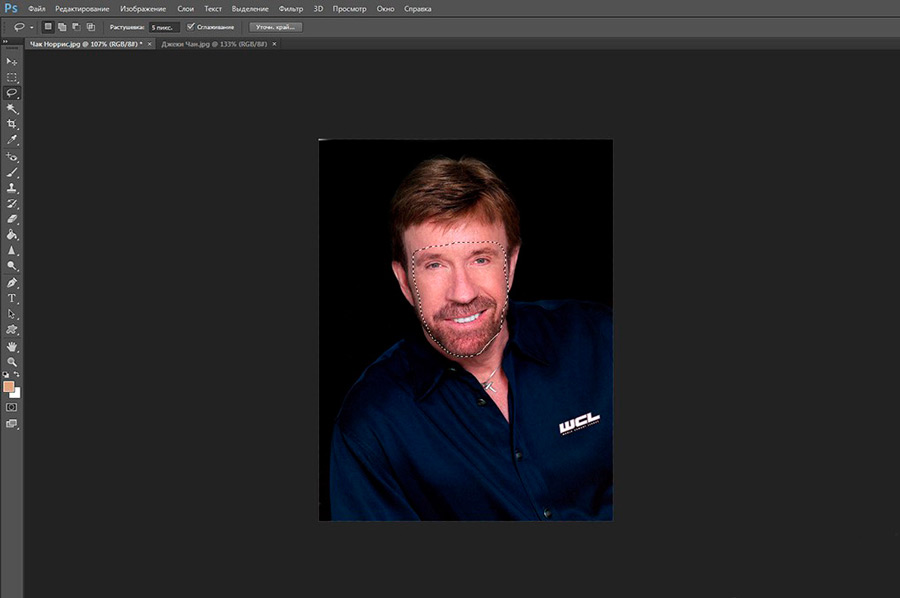Open the Lasso tool preset picker dropdown
The height and width of the screenshot is (598, 900).
(32, 27)
